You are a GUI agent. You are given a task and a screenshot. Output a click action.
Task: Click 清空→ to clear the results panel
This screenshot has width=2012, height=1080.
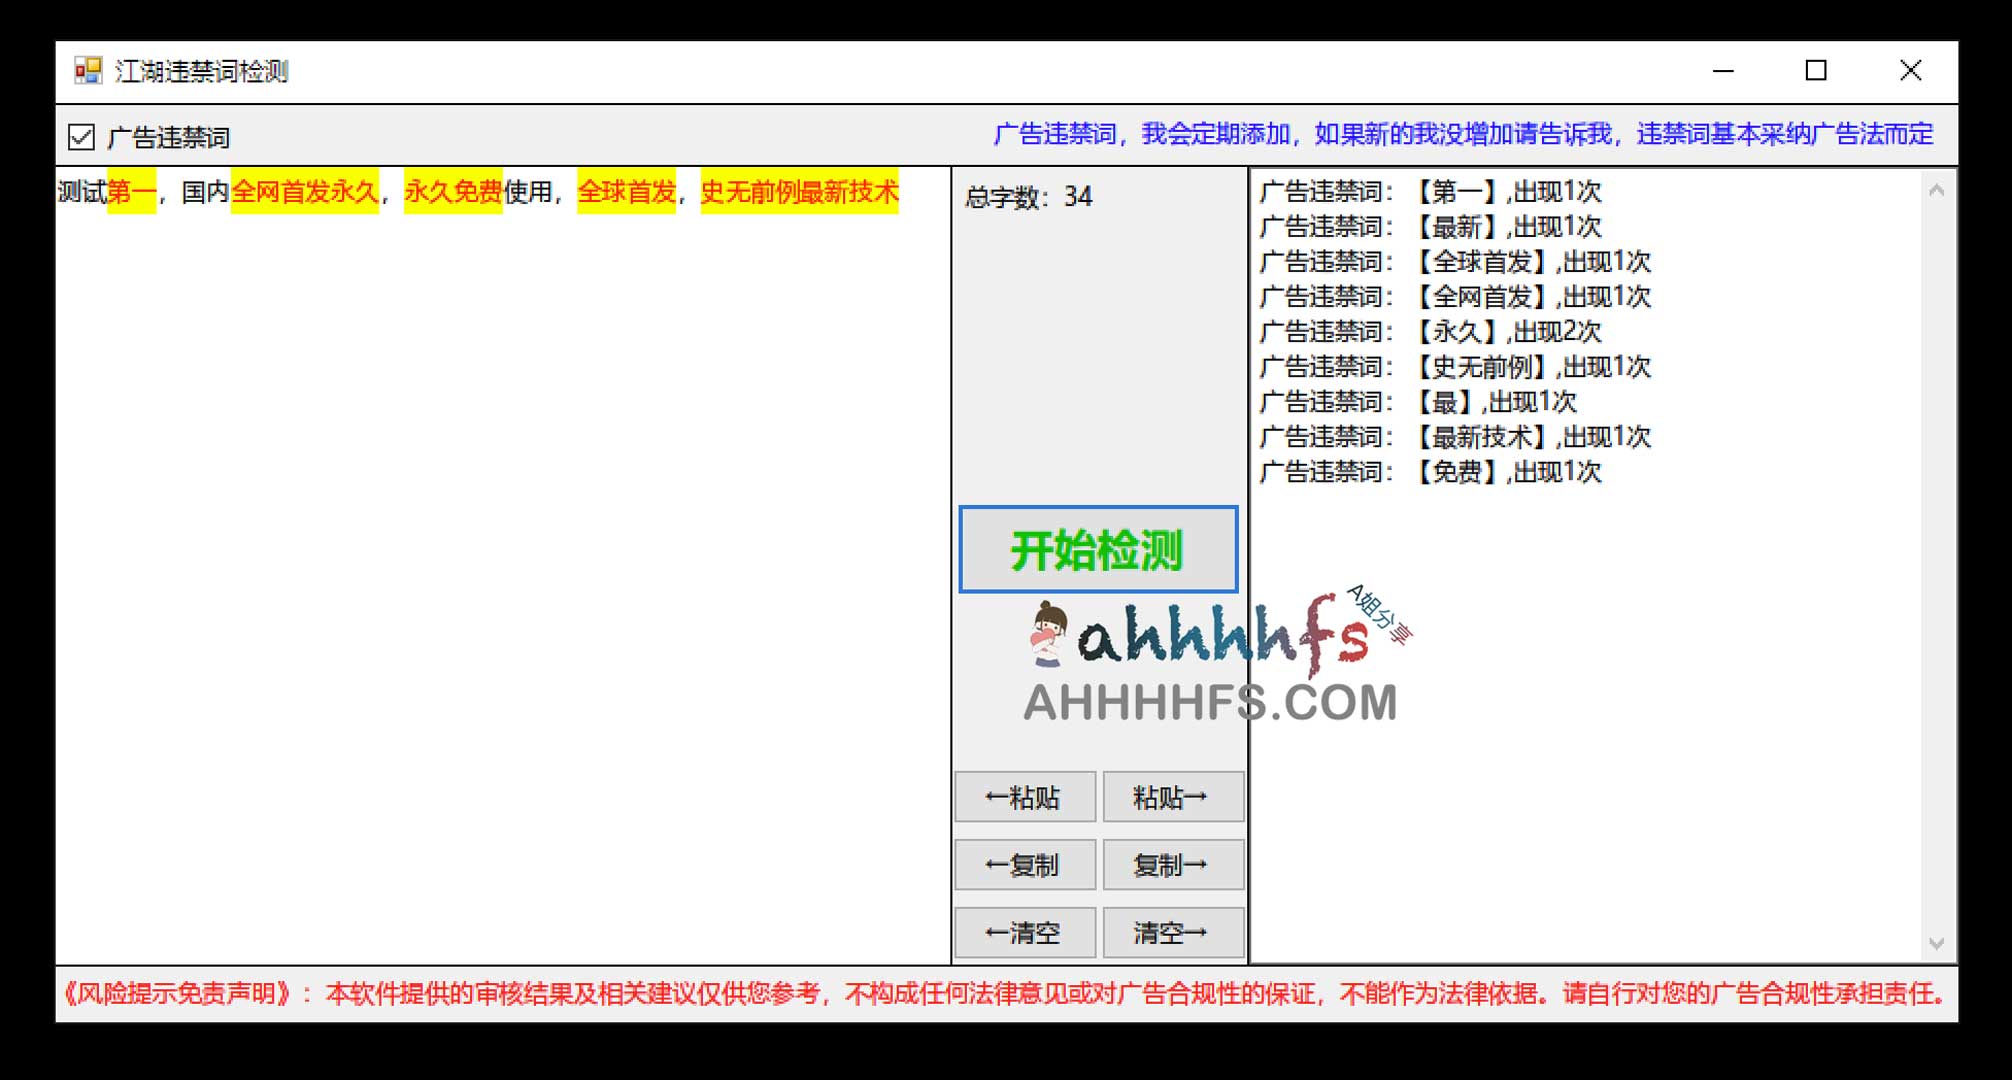(x=1173, y=932)
